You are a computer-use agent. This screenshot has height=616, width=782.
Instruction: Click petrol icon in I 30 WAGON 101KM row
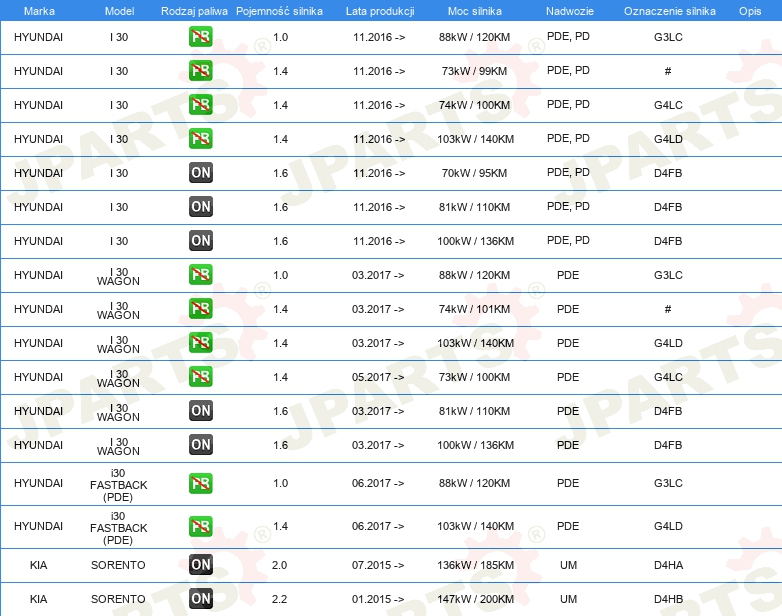pos(200,309)
